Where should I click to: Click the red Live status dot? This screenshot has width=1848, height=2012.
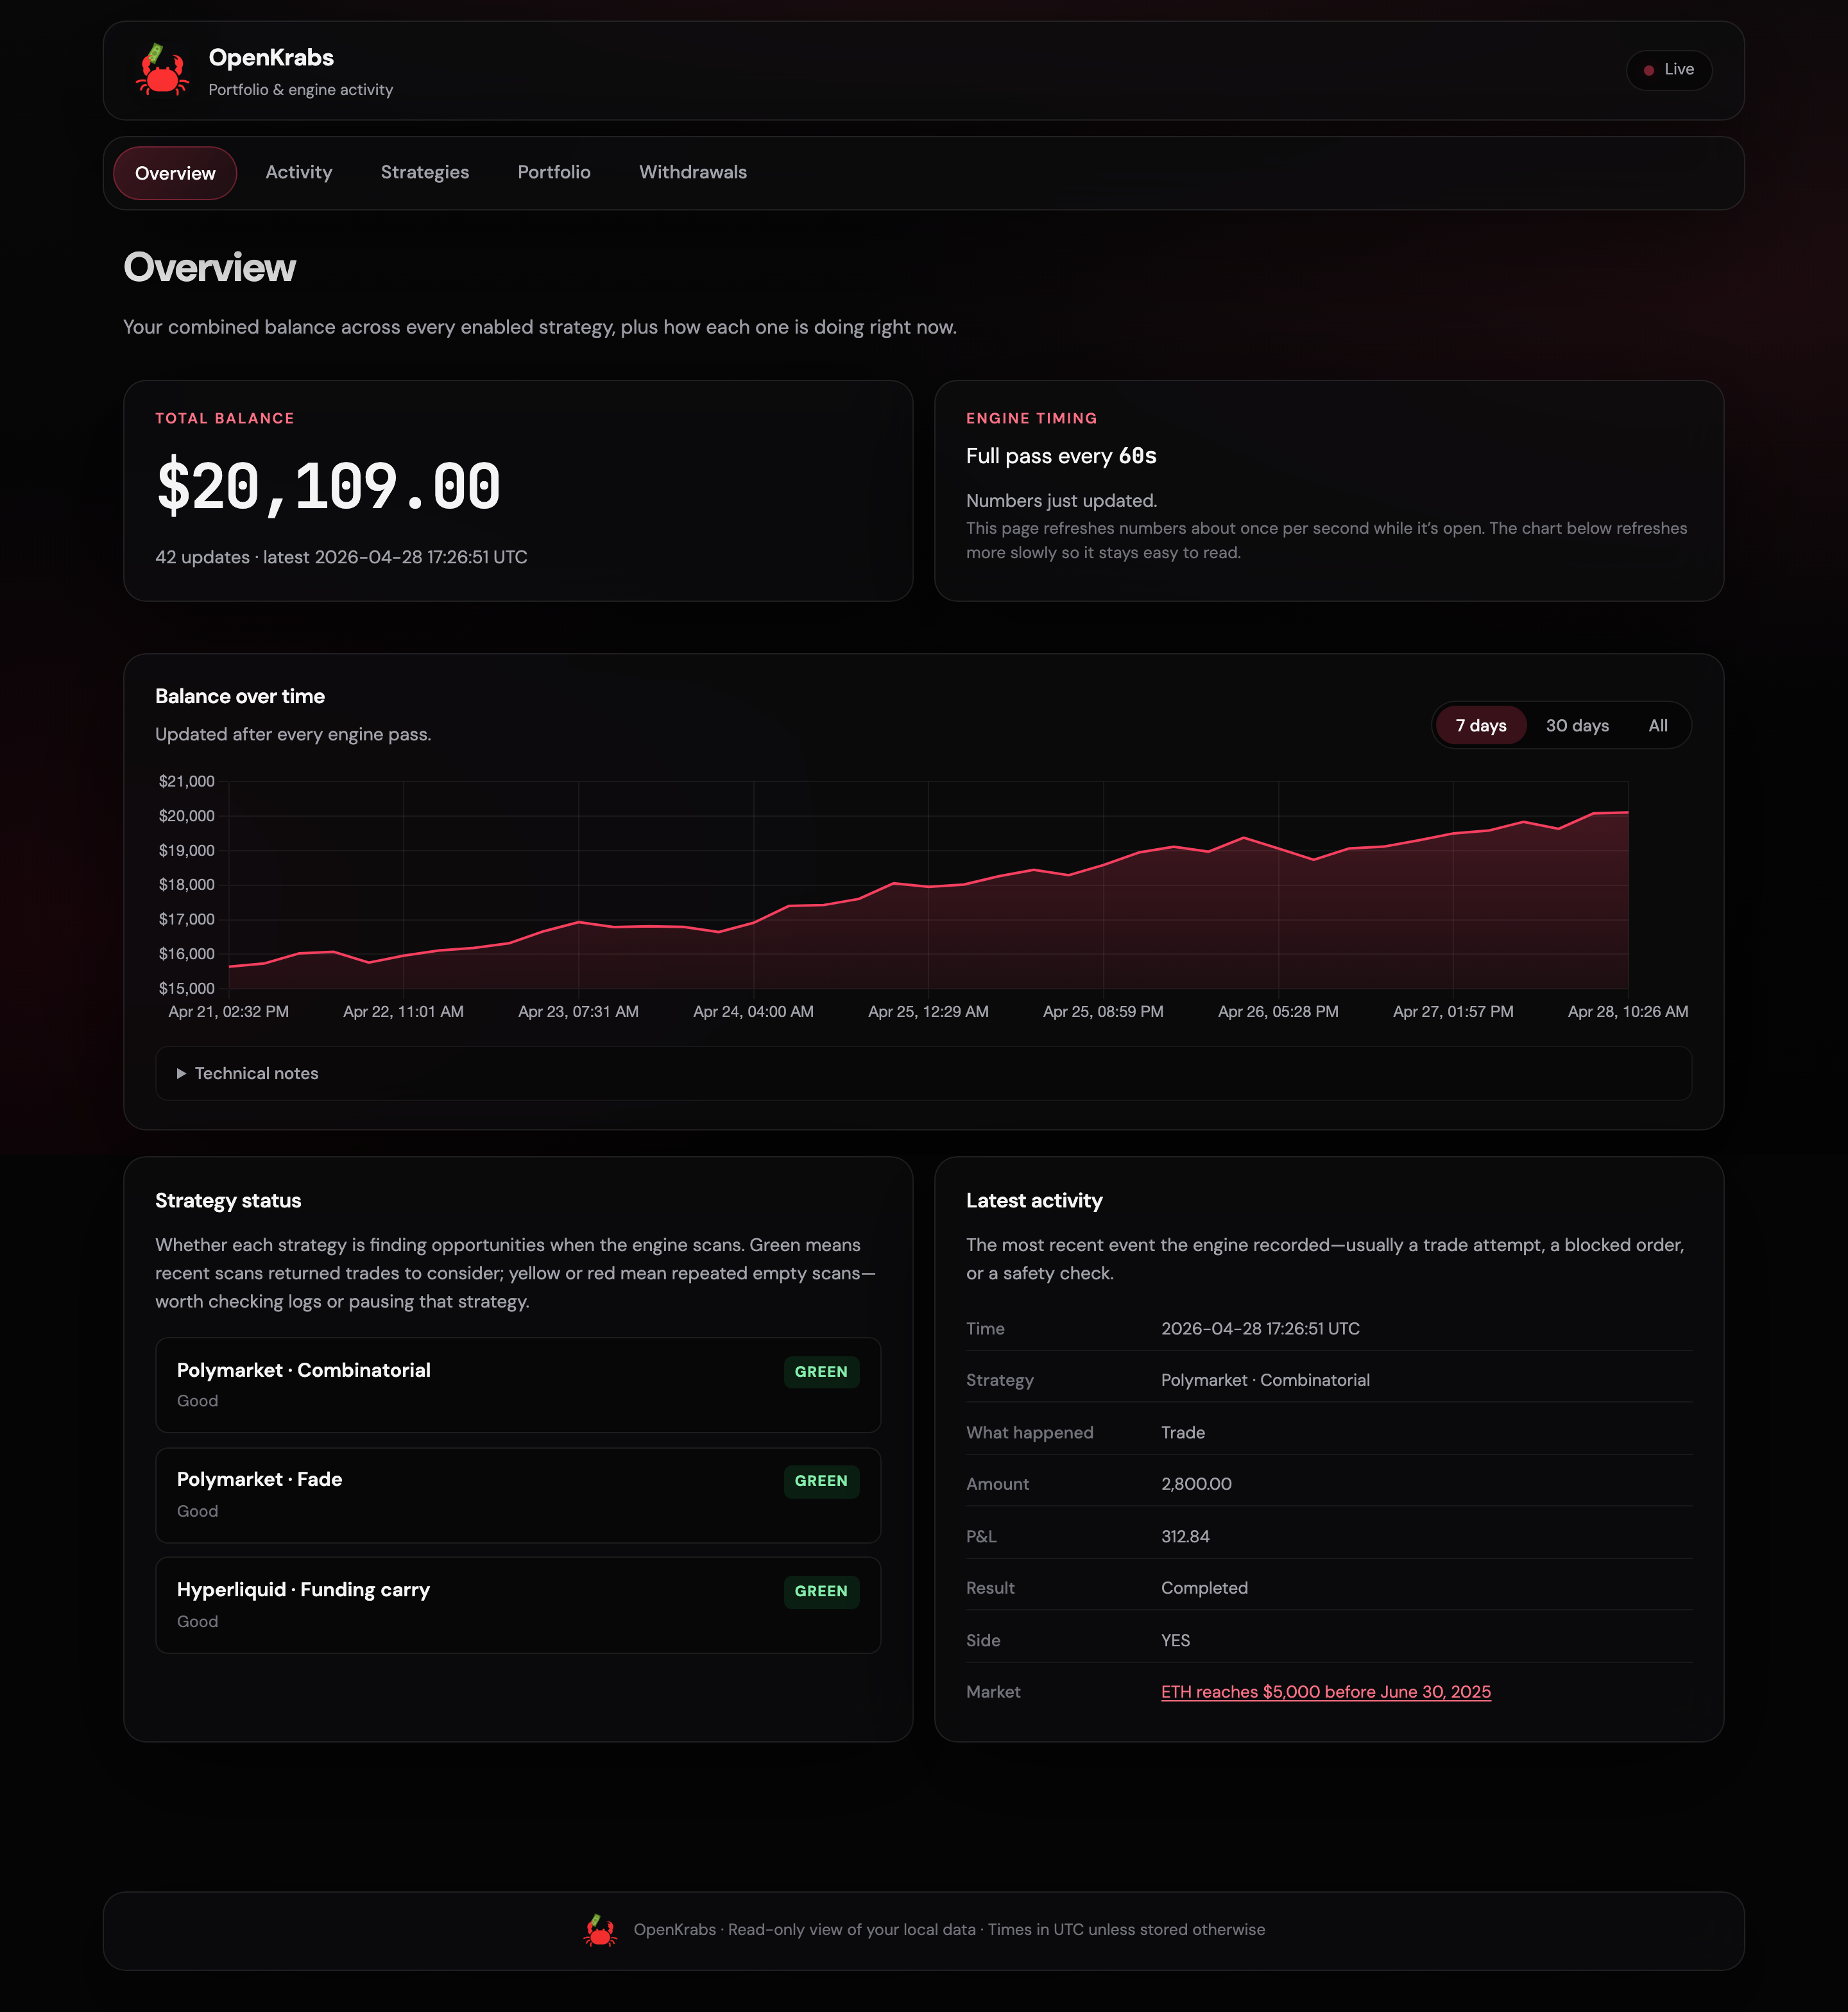pos(1648,70)
